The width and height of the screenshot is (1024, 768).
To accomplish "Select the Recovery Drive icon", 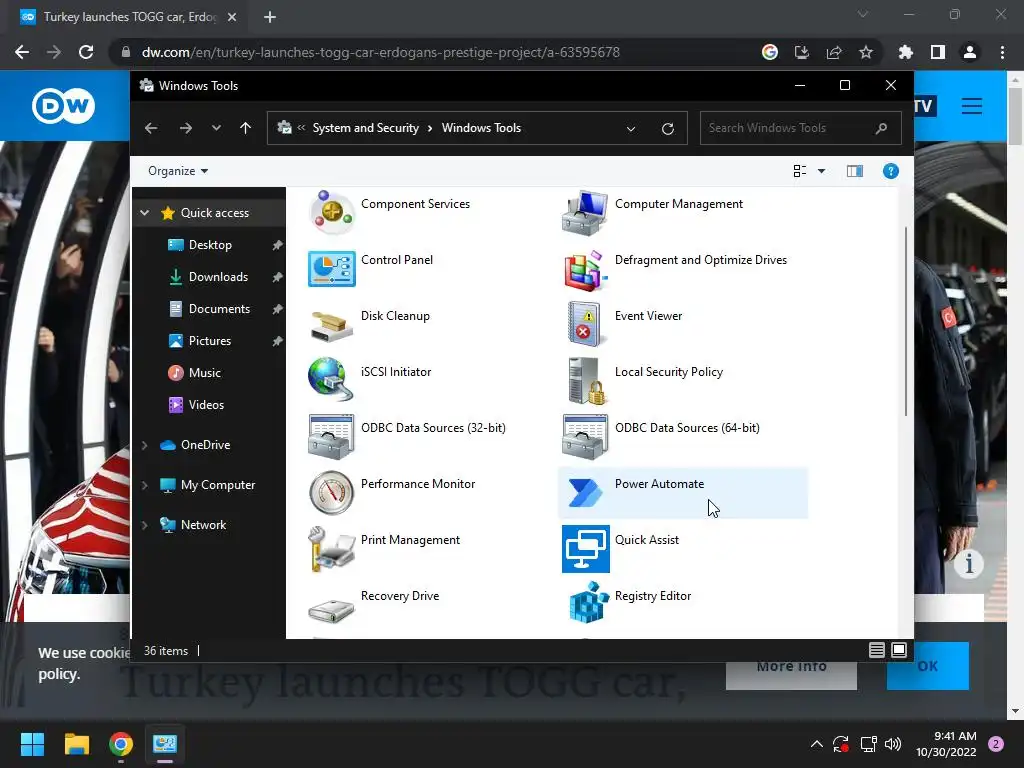I will pos(332,610).
